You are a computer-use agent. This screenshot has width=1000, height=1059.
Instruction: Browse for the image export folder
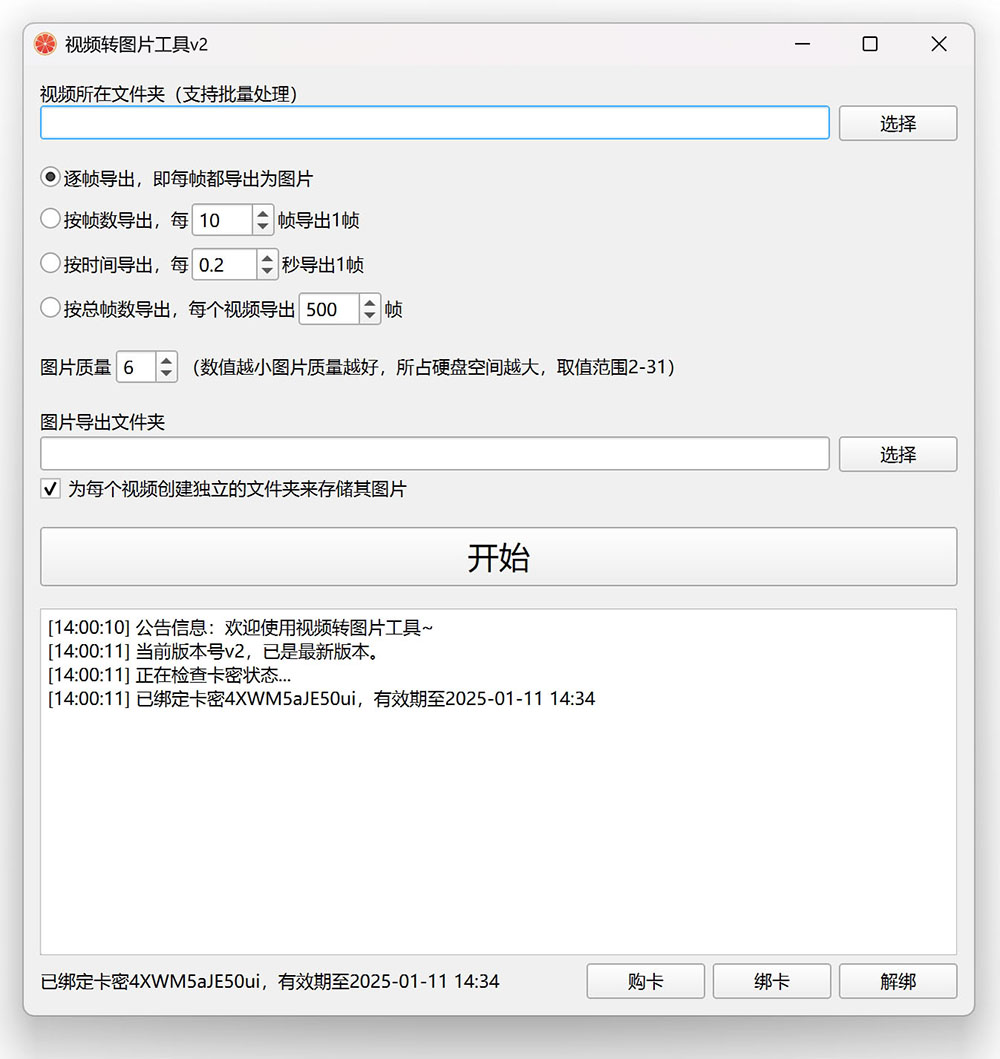(x=897, y=454)
